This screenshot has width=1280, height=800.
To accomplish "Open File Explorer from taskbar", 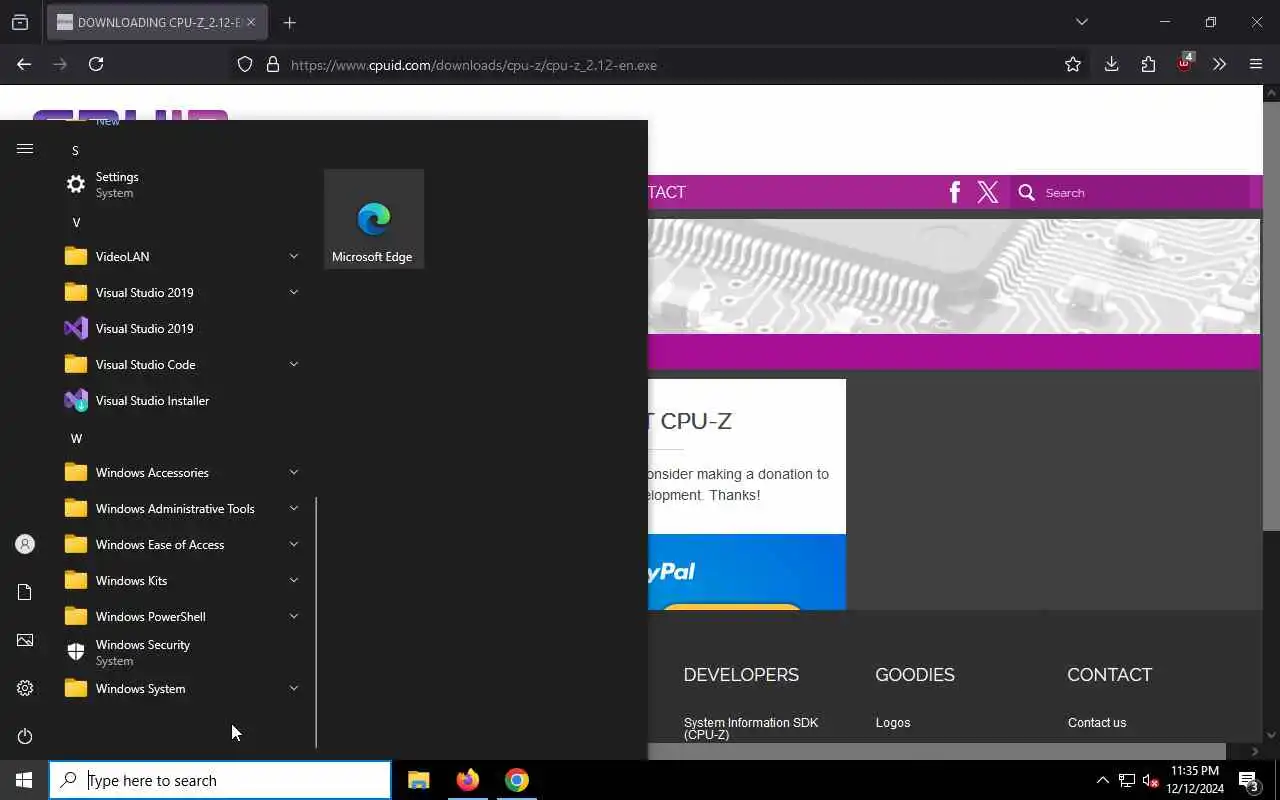I will [419, 780].
